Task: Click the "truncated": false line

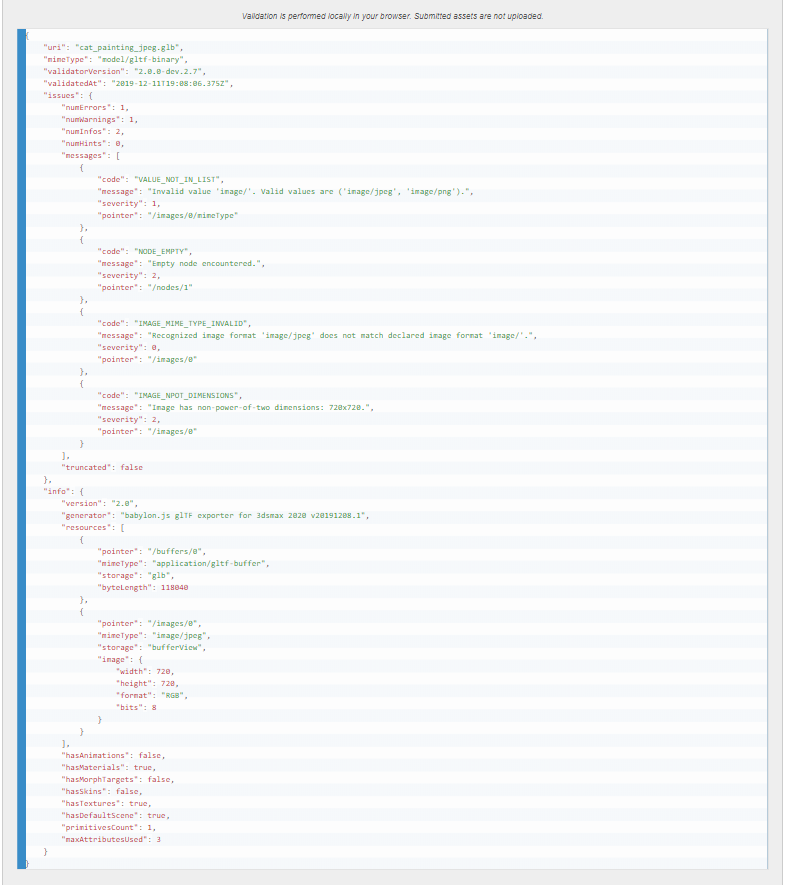Action: click(102, 467)
